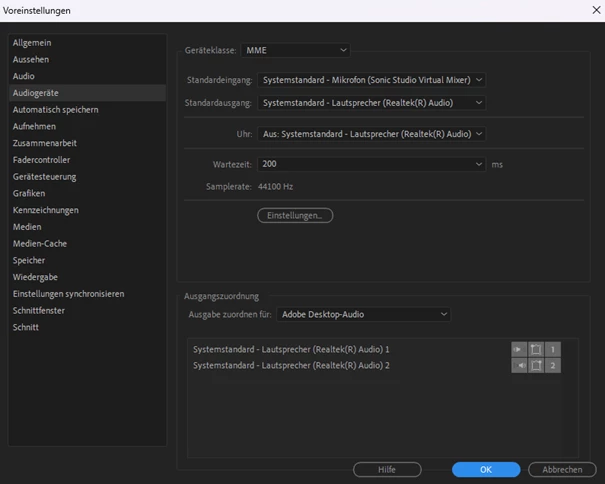This screenshot has width=605, height=484.
Task: Open the Medien category
Action: pos(88,227)
